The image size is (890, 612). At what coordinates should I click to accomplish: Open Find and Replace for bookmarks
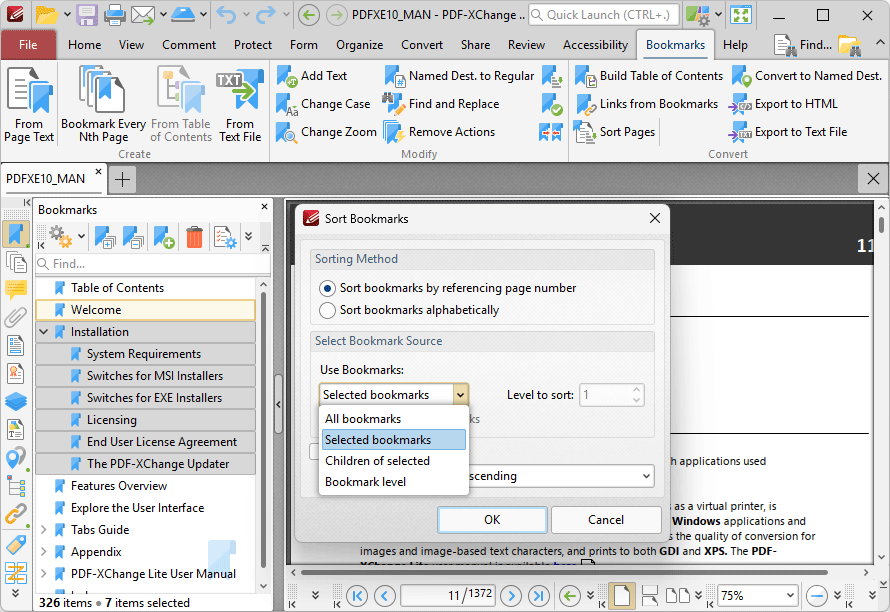click(442, 104)
